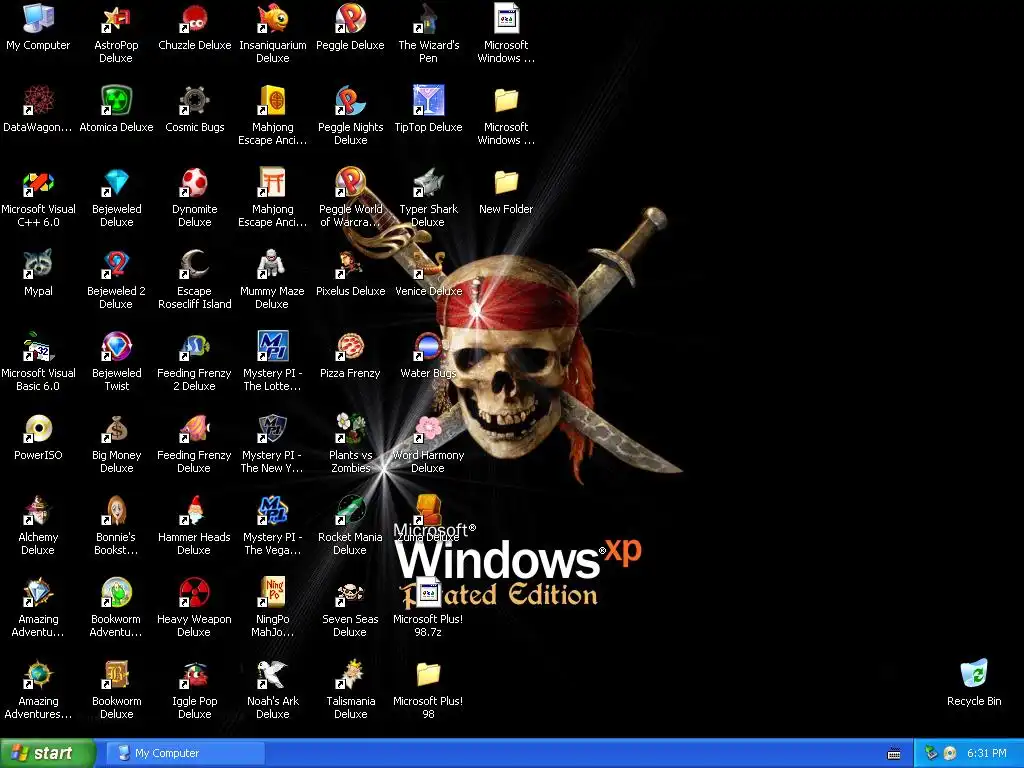Select the Mummy Maze Deluxe icon
This screenshot has height=768, width=1024.
(x=272, y=264)
